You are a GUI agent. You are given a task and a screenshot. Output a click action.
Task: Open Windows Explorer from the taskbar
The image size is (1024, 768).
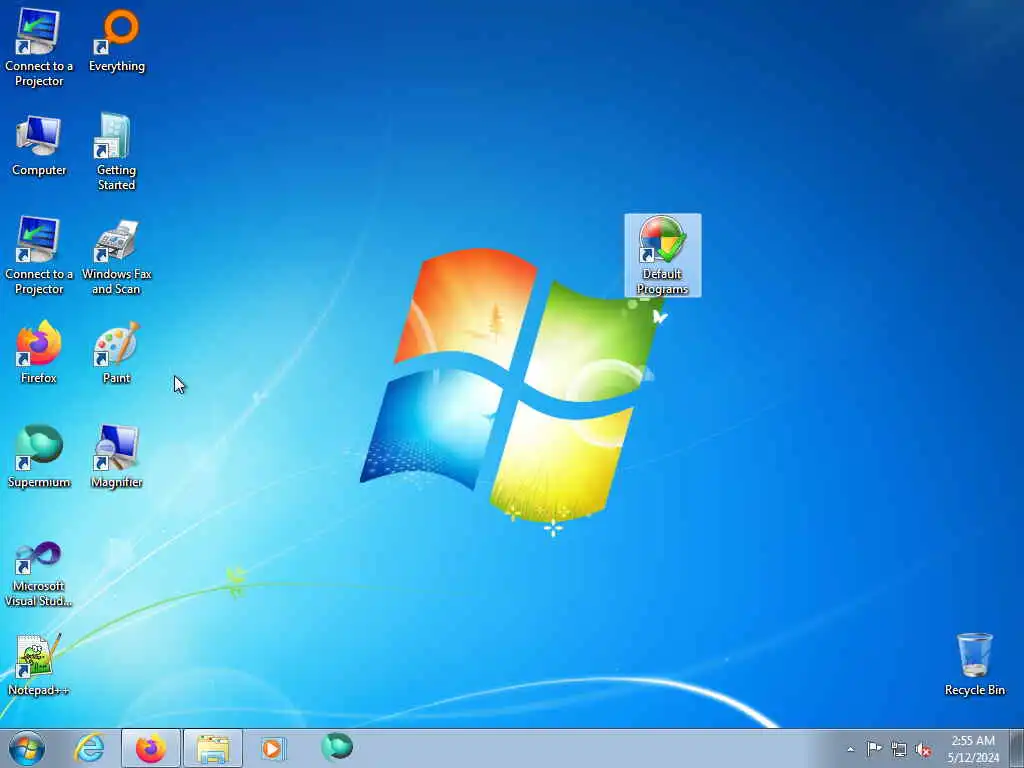(213, 748)
